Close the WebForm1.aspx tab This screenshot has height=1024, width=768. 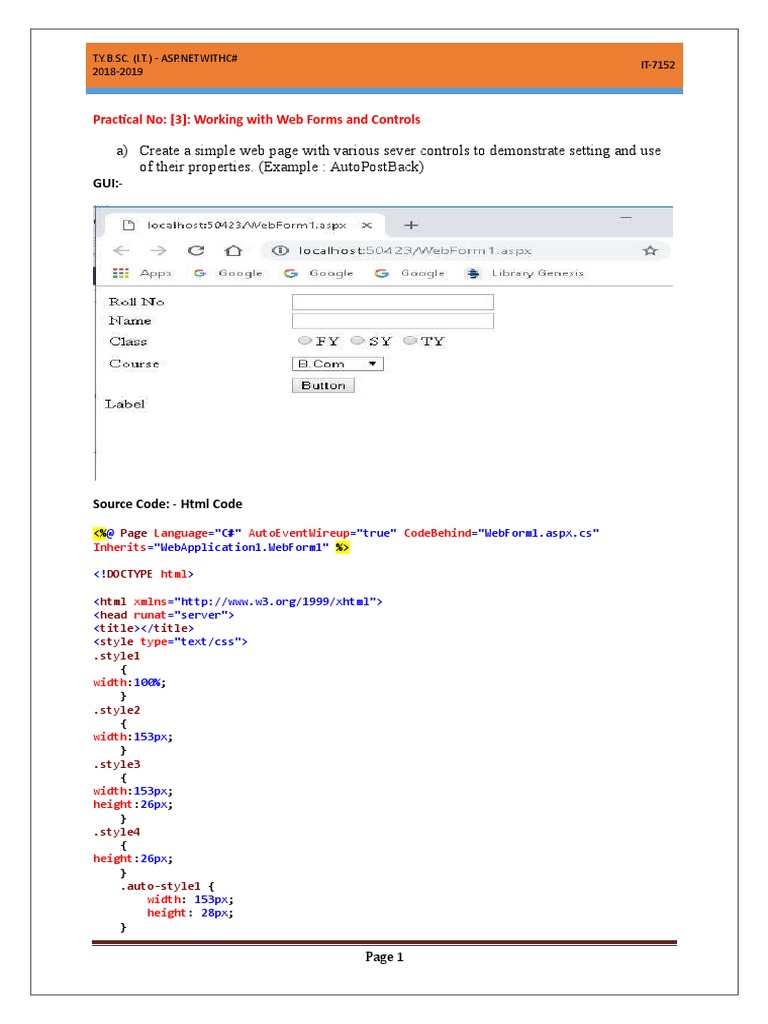coord(367,225)
